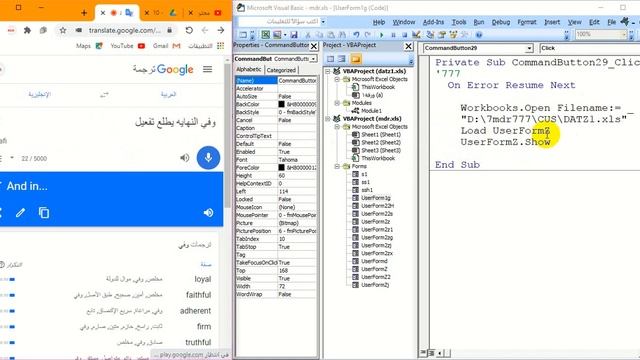
Task: Select English as the language
Action: 40,94
